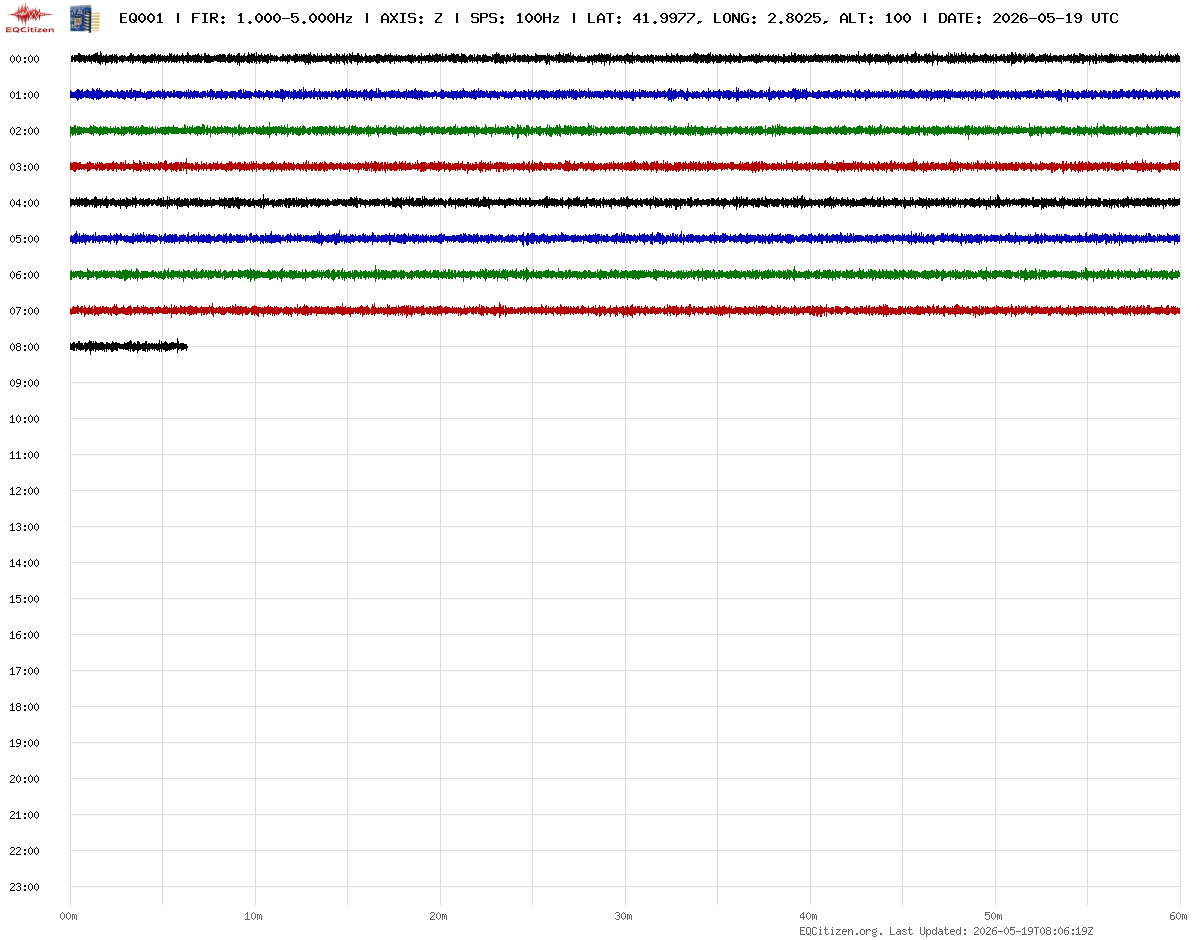
Task: Click the 30m time axis label
Action: [x=623, y=916]
